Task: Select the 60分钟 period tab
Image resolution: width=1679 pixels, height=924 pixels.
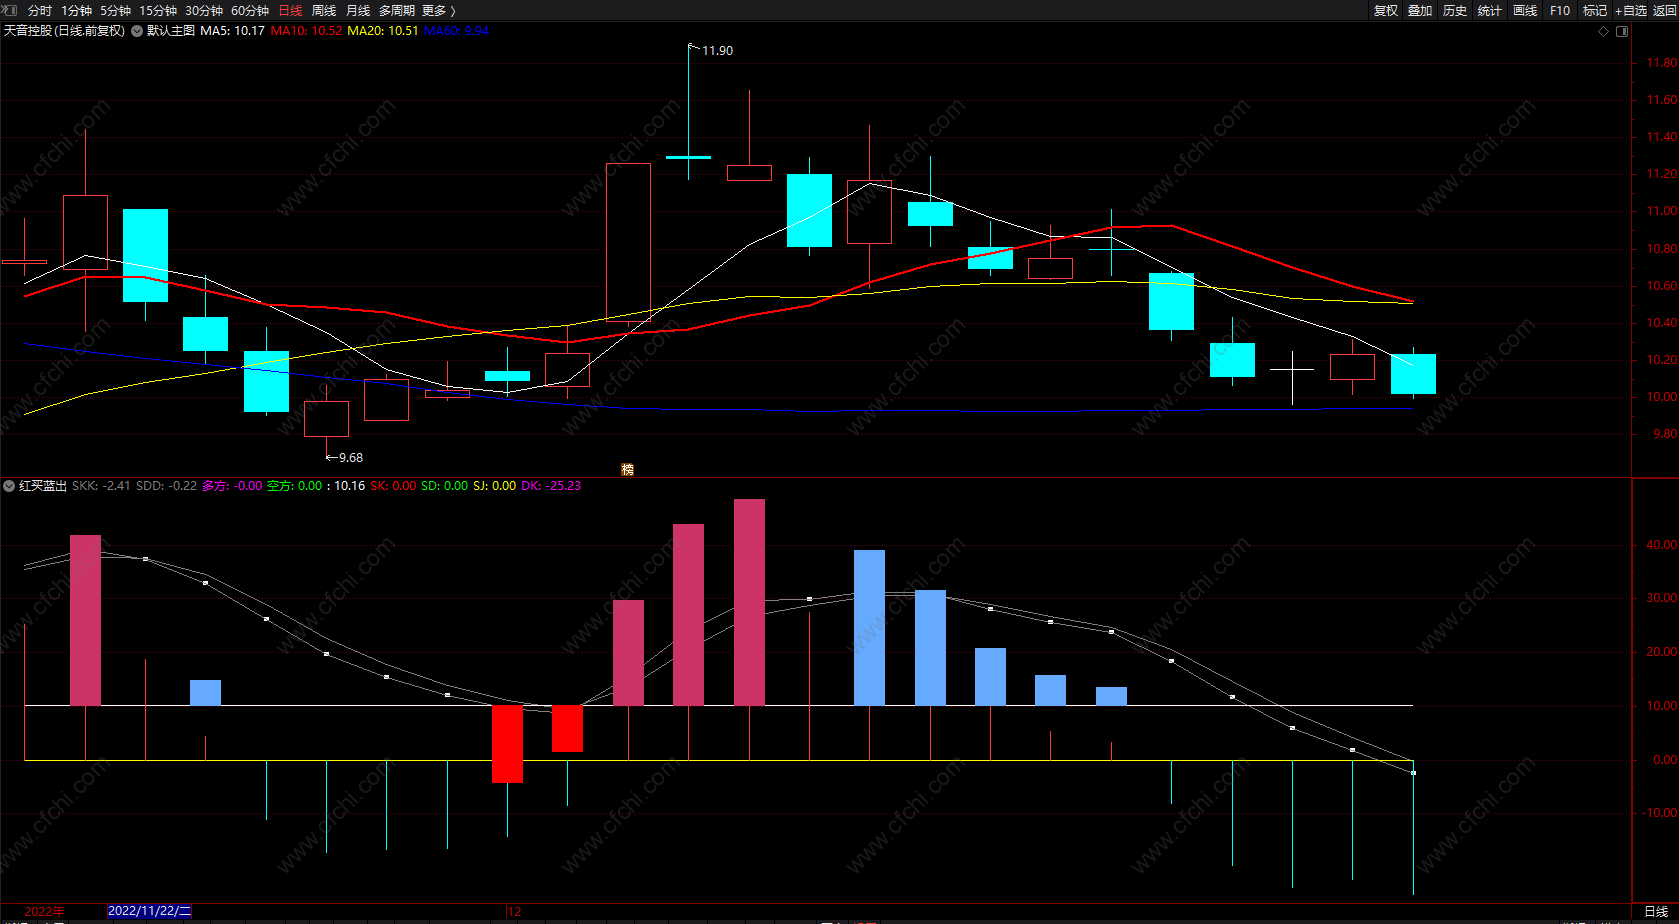Action: (x=250, y=10)
